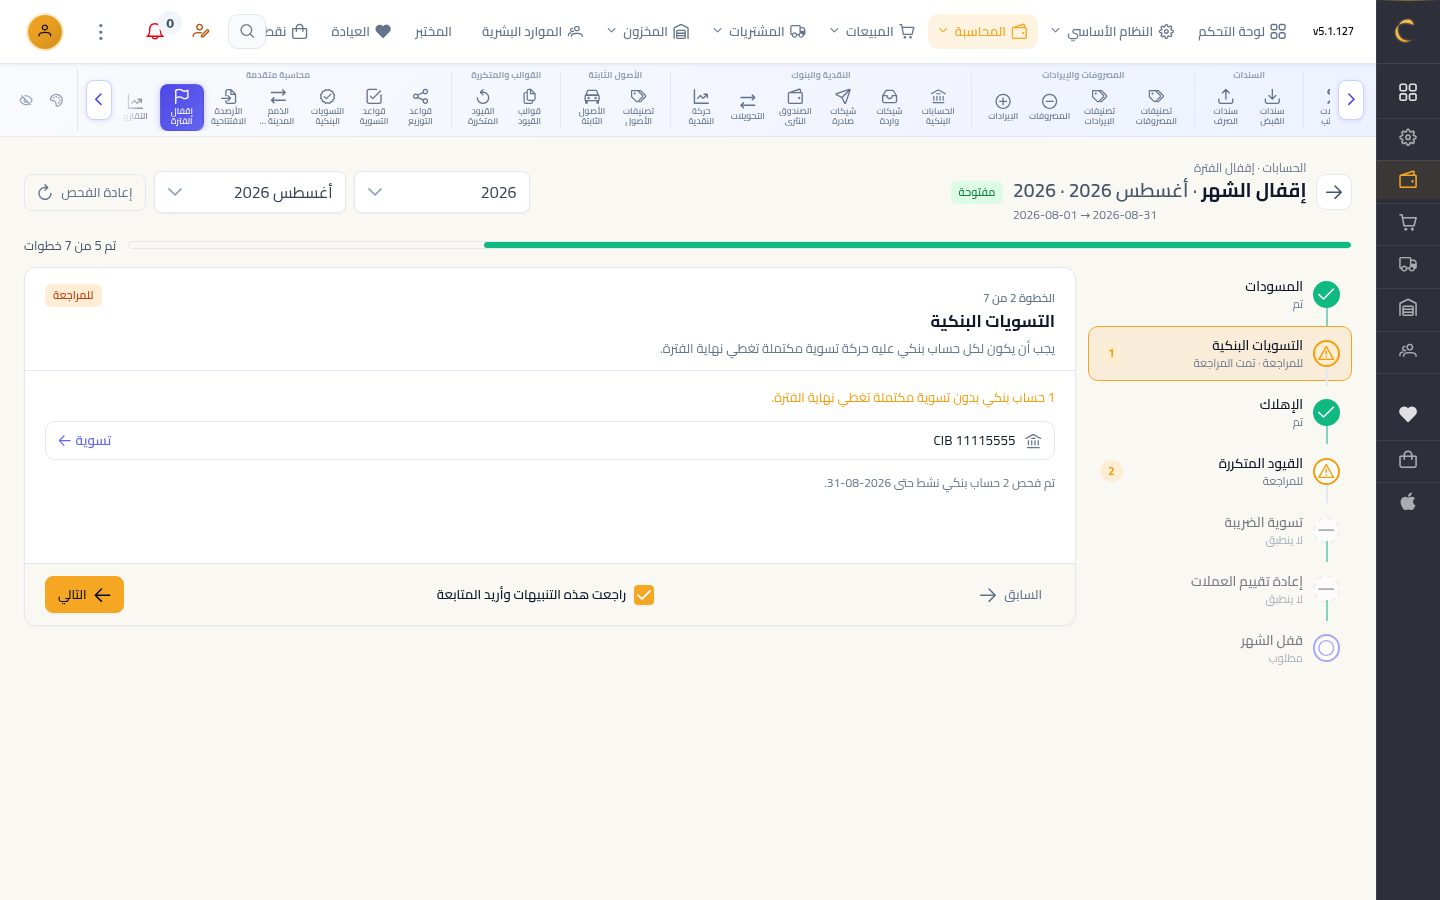Expand the المبيعات menu
This screenshot has height=900, width=1440.
tap(872, 32)
